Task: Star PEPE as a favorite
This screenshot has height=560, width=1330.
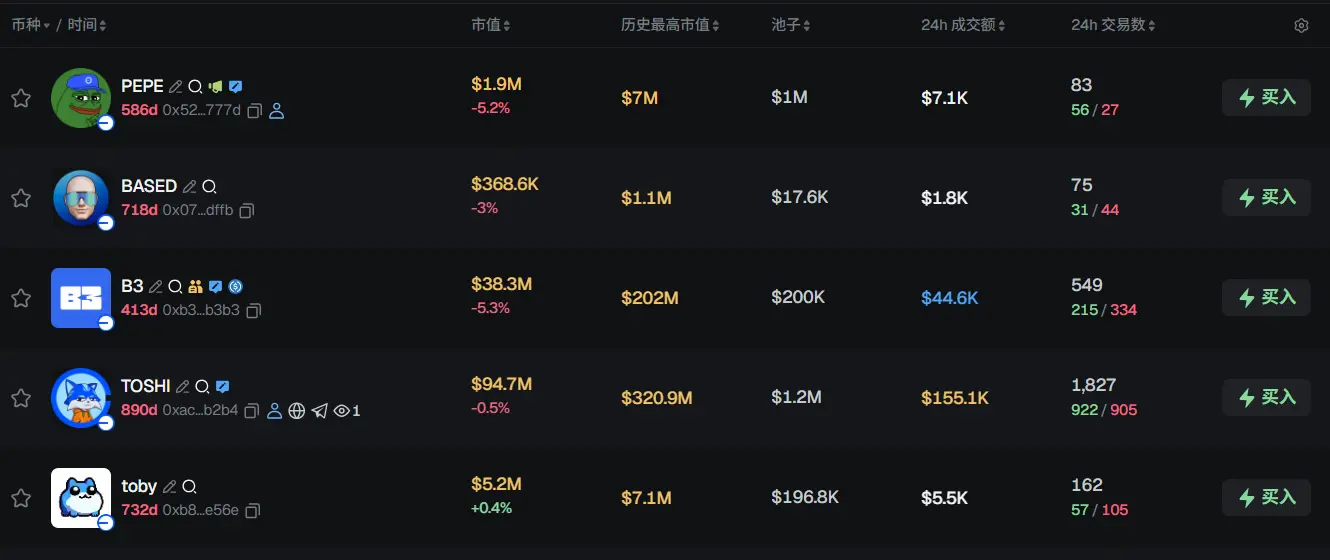Action: (x=21, y=98)
